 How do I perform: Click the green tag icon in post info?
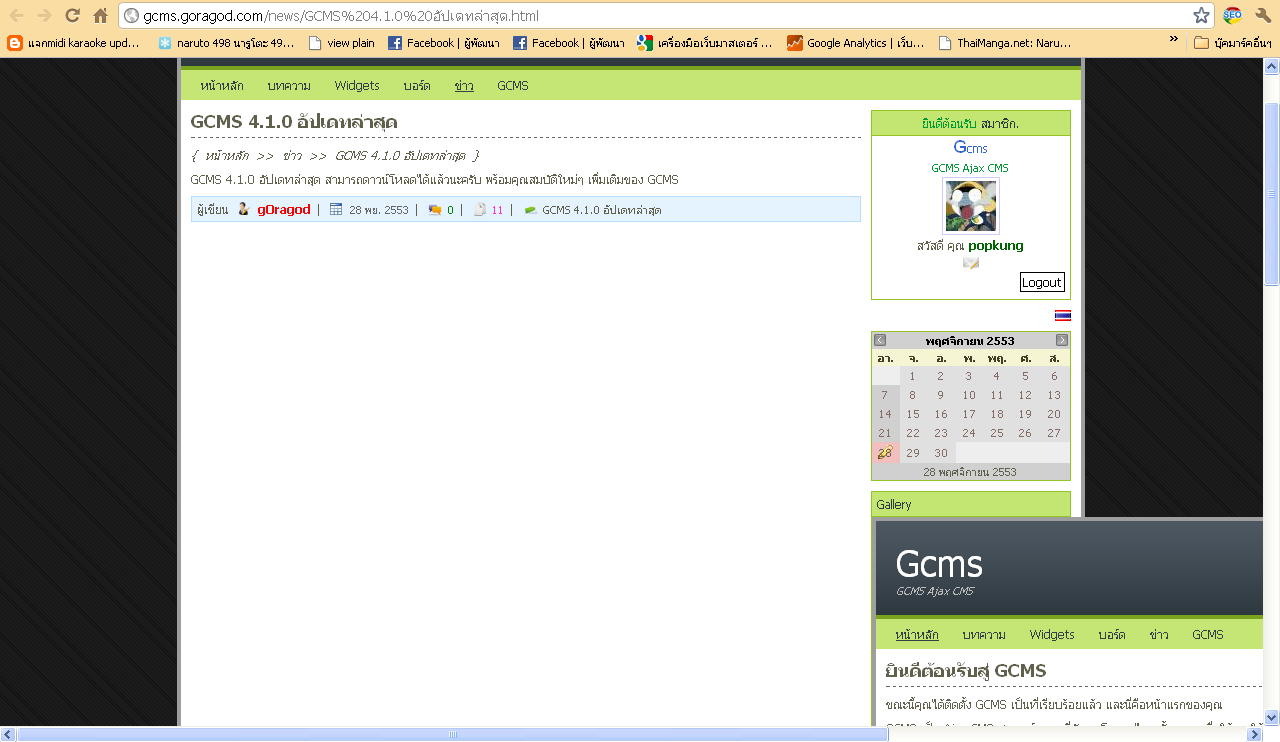coord(530,210)
